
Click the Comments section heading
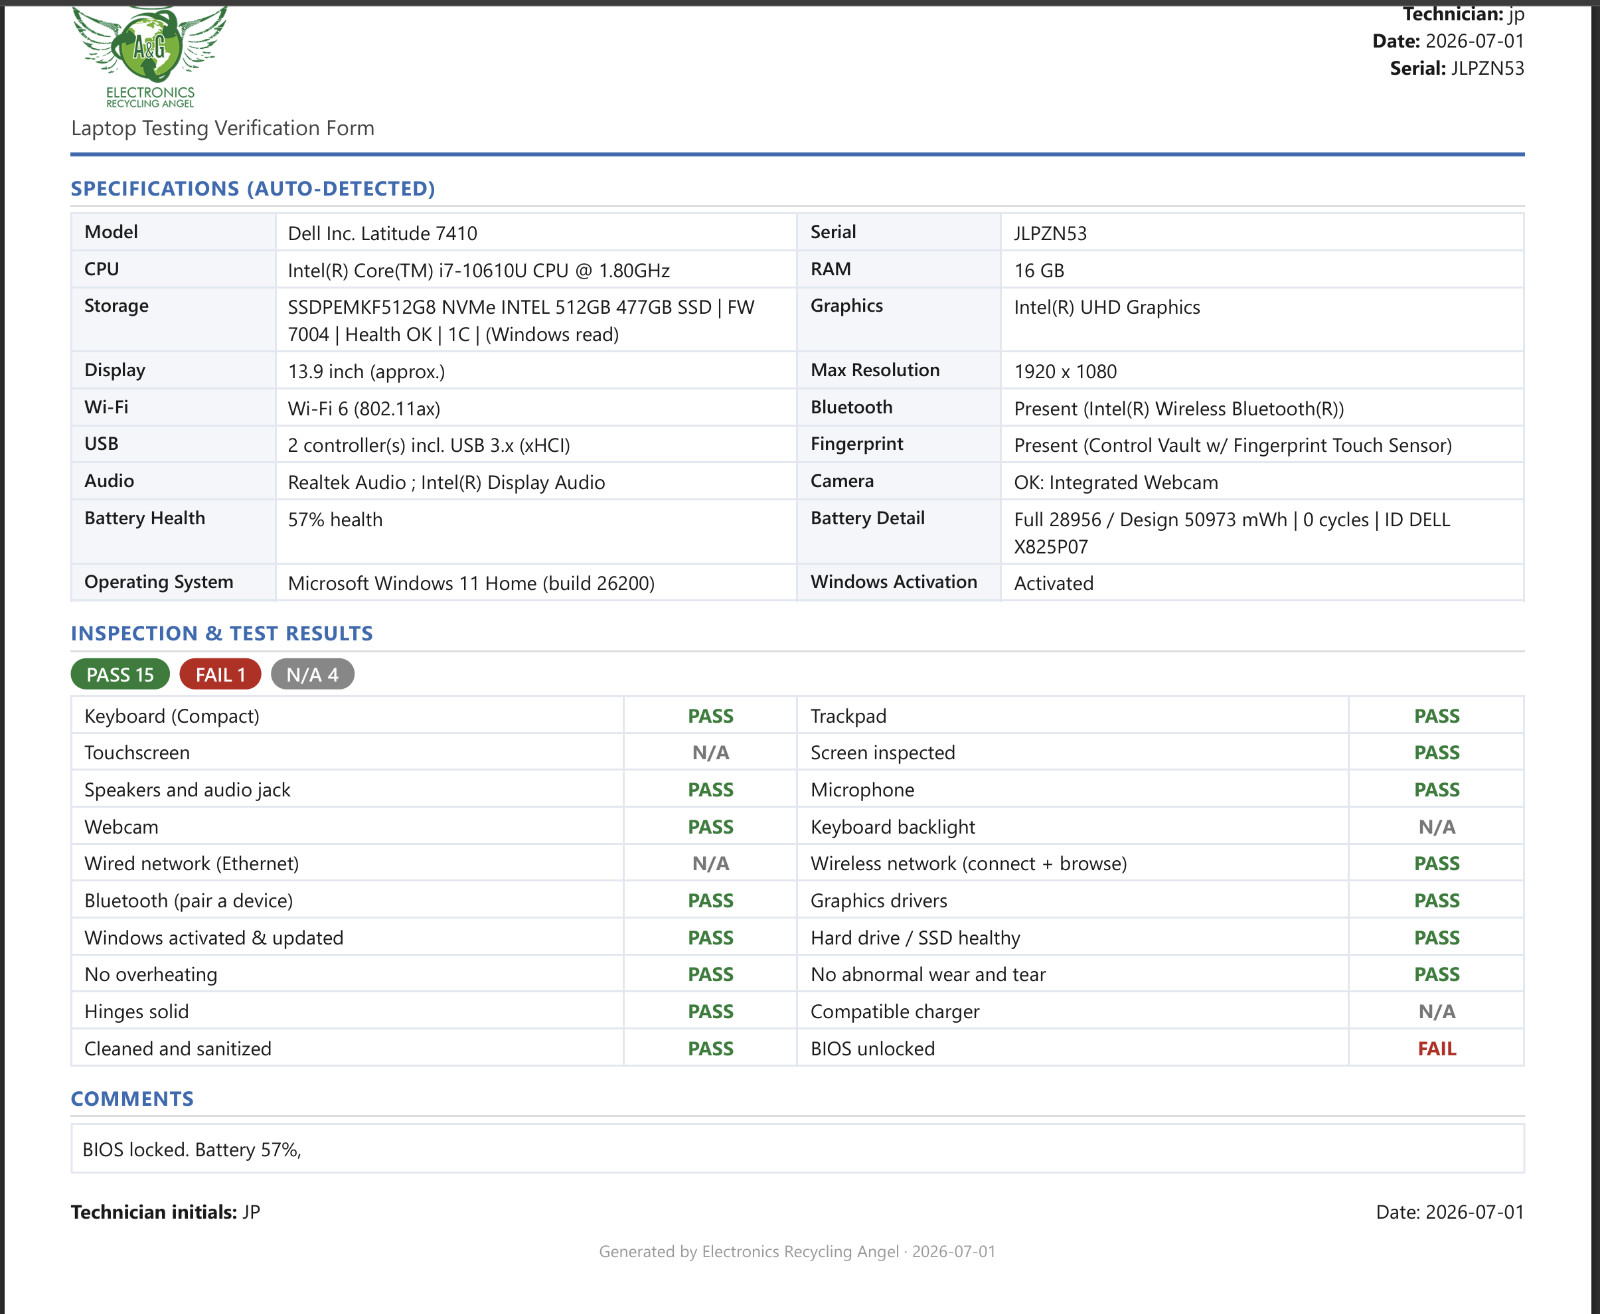pos(132,1099)
